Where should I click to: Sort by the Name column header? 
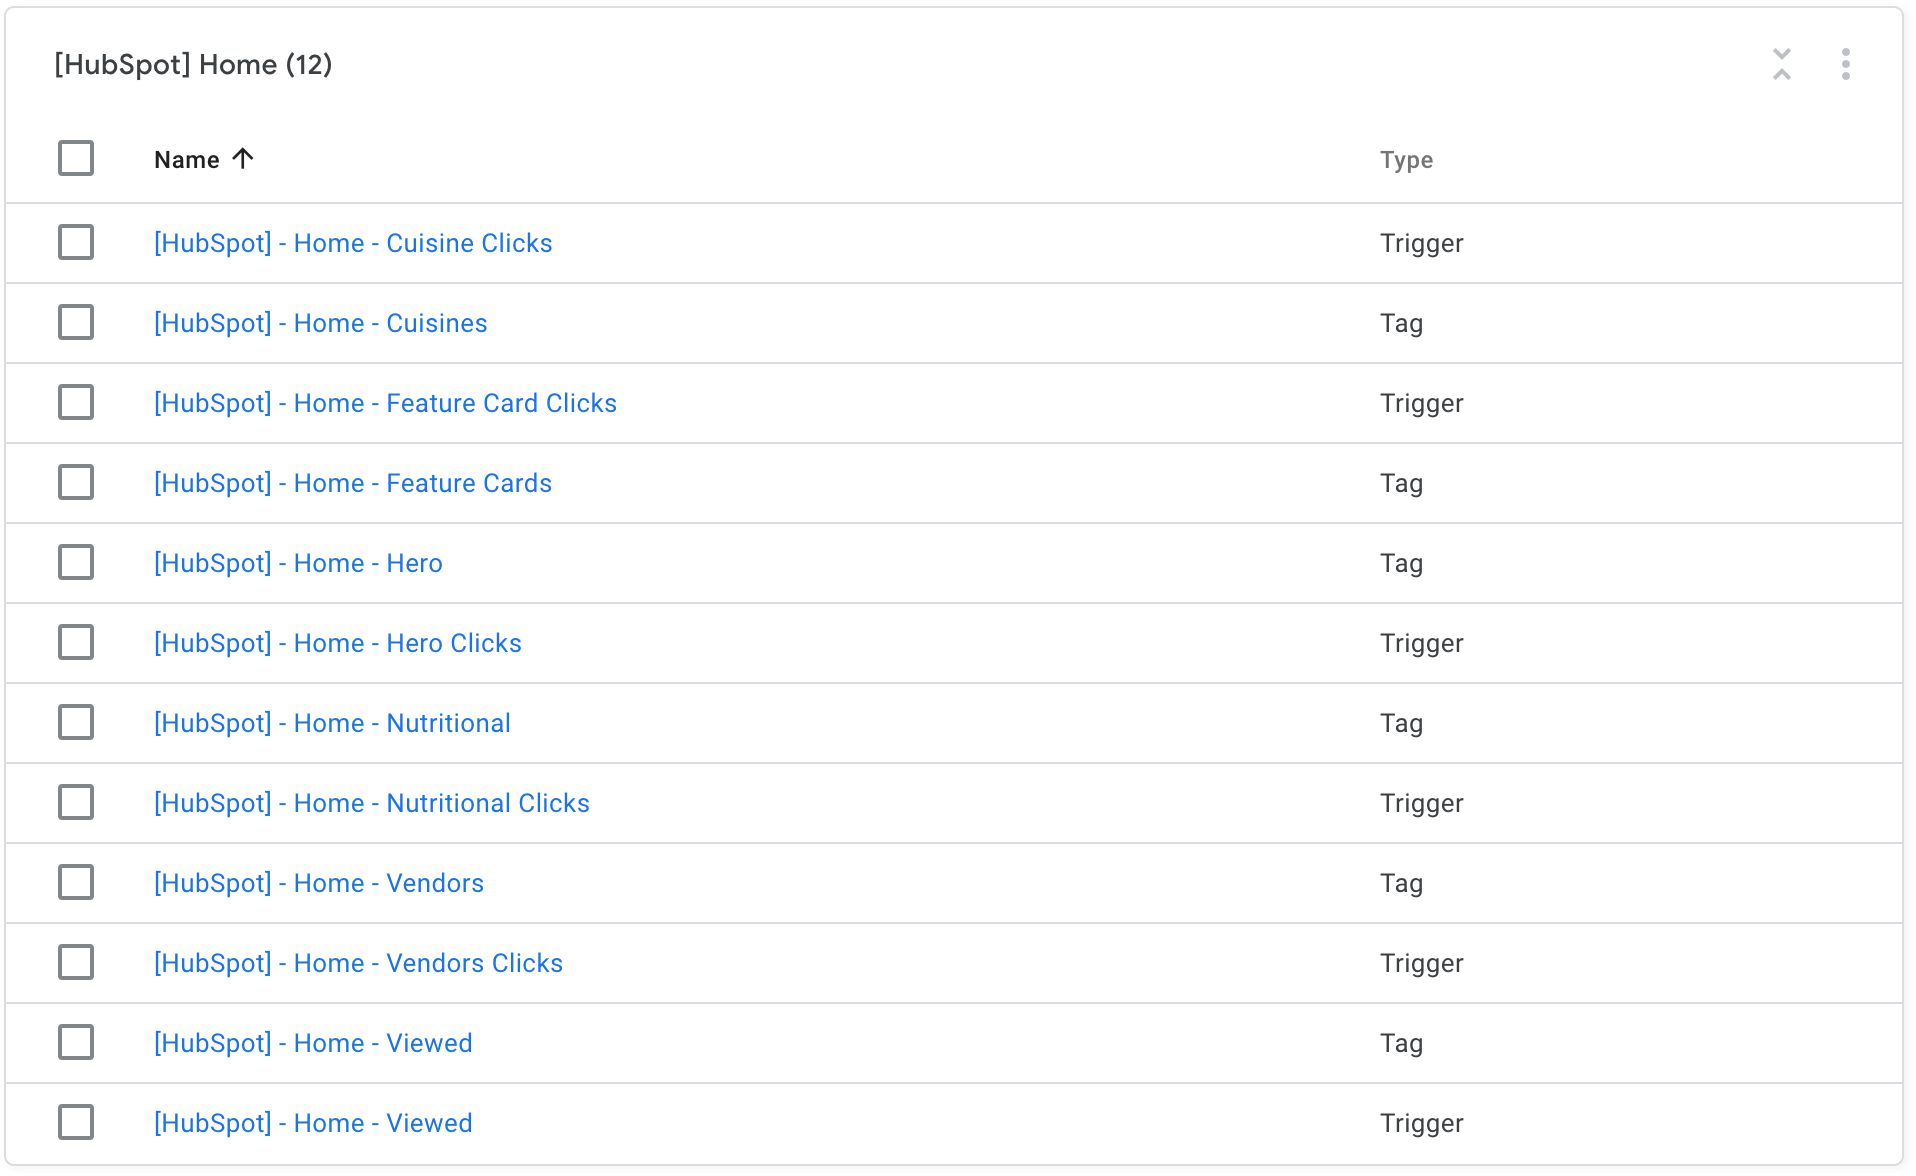(x=187, y=160)
